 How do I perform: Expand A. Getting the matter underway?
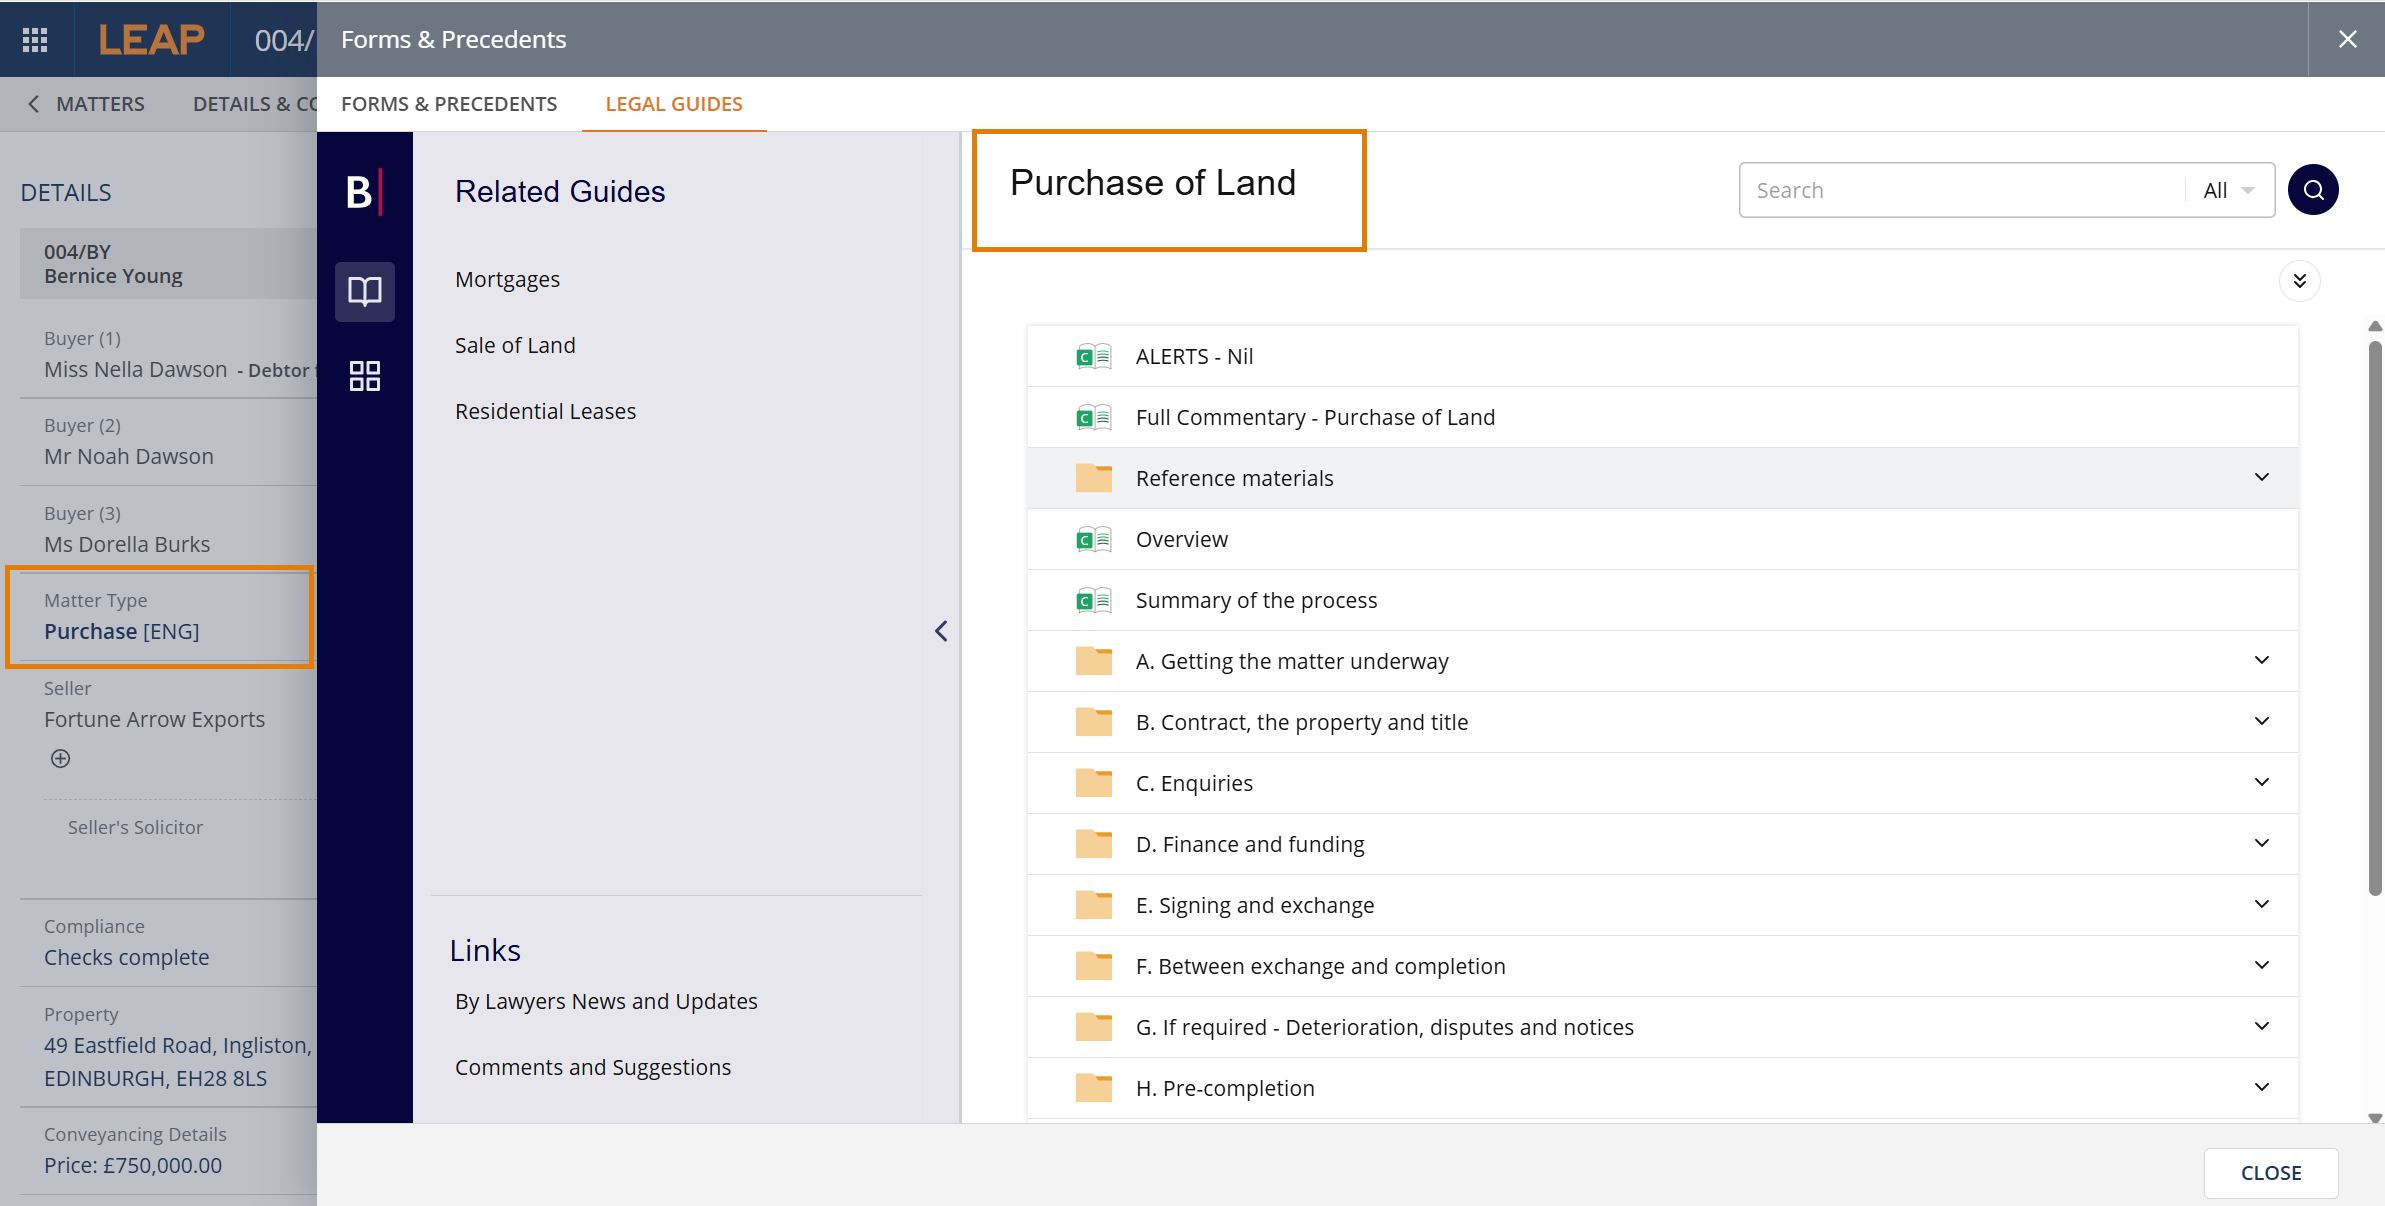(1291, 661)
